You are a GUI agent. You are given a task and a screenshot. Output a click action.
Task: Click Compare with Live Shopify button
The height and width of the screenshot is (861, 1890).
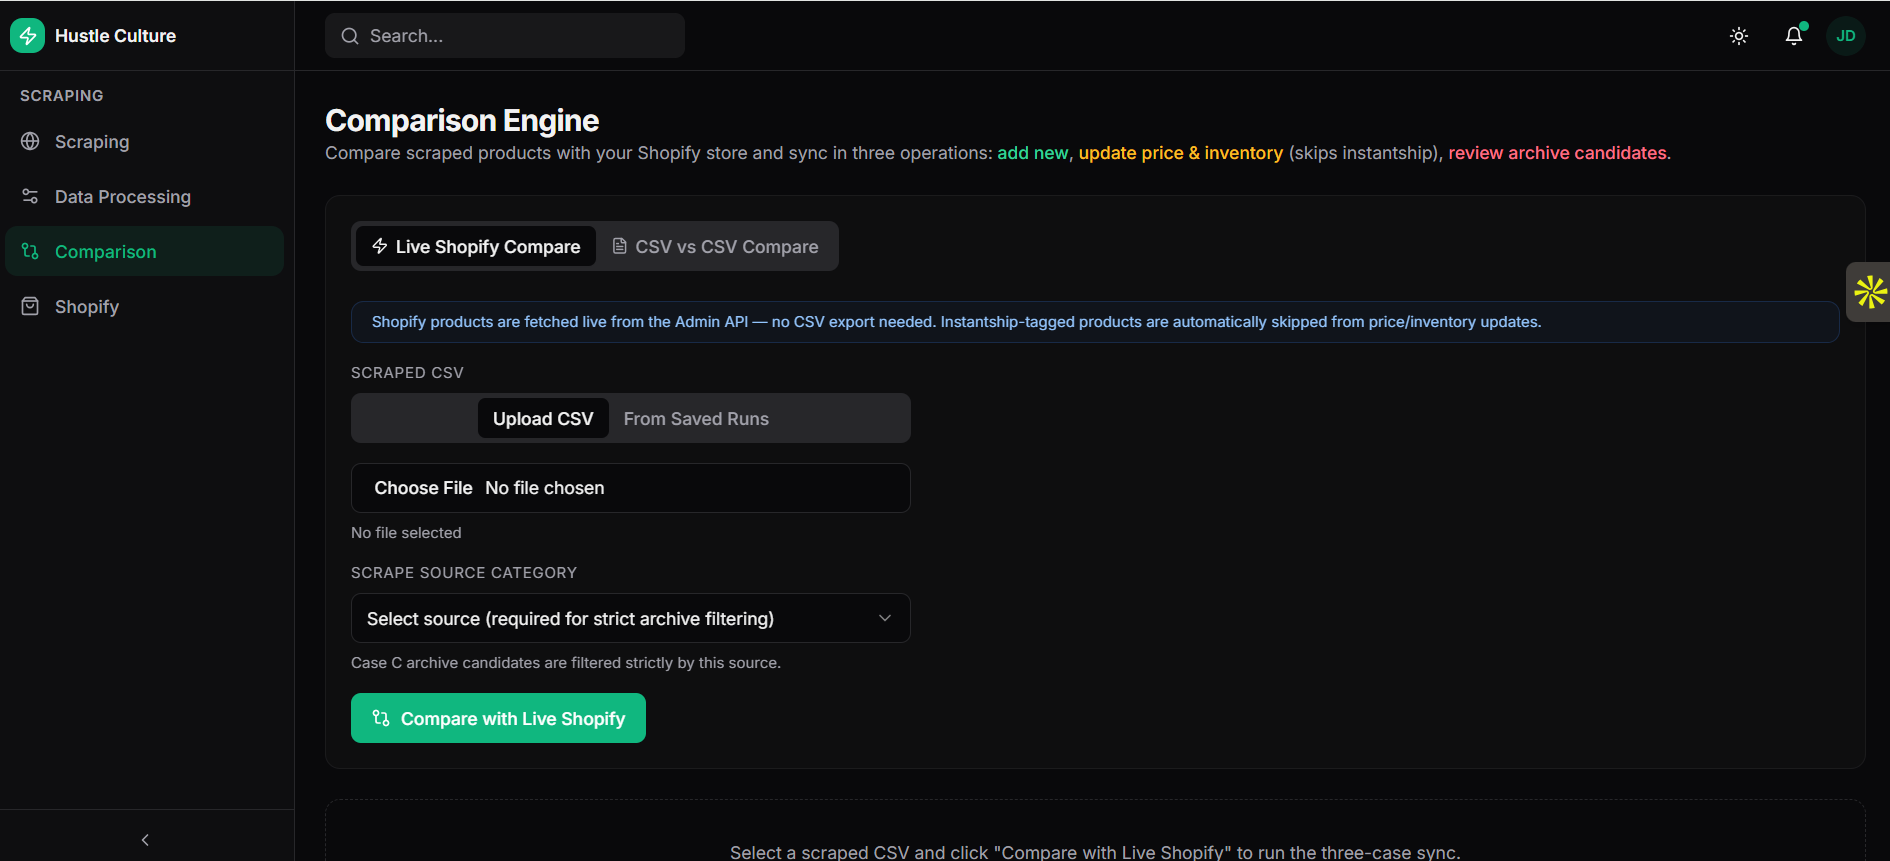[x=498, y=718]
